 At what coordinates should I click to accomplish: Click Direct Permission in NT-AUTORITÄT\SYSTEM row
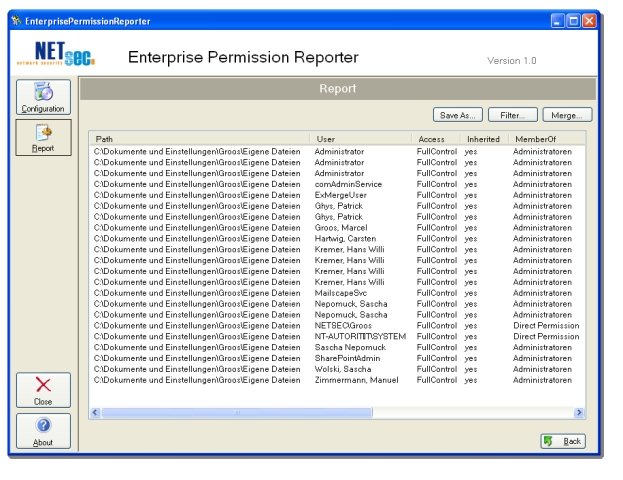(546, 337)
